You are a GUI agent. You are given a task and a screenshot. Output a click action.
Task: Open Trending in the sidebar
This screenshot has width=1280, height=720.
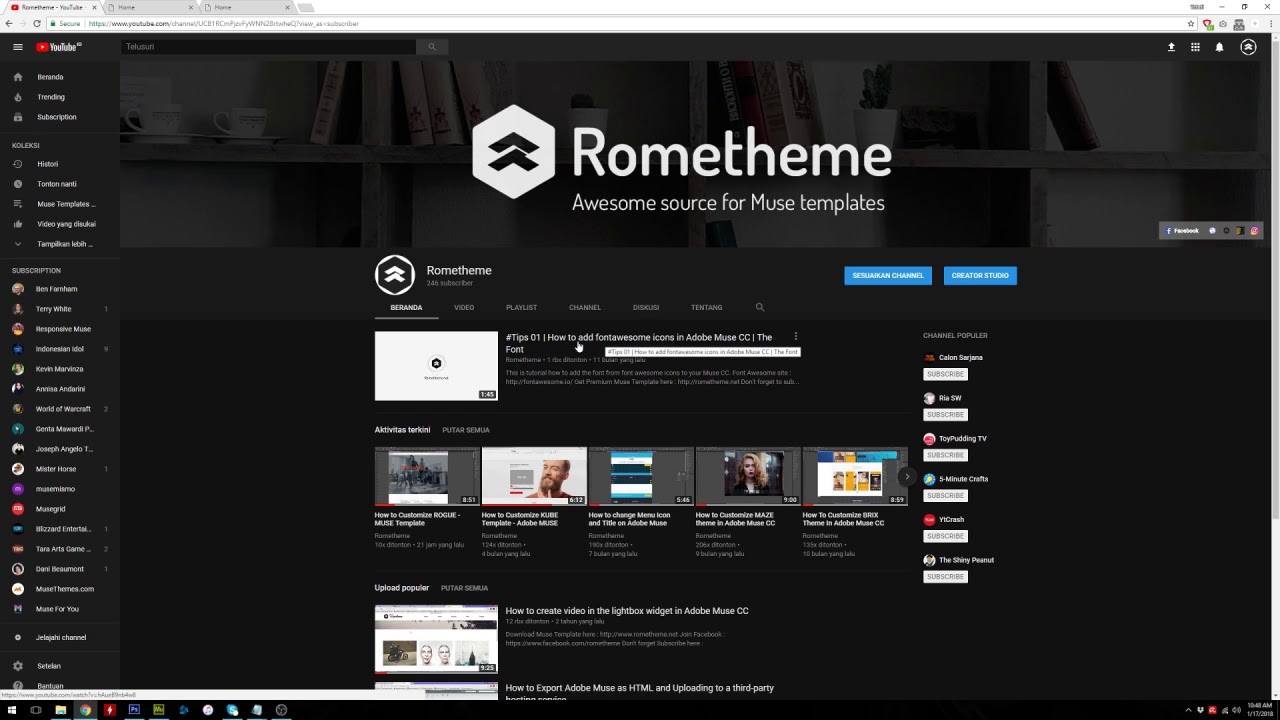tap(60, 97)
